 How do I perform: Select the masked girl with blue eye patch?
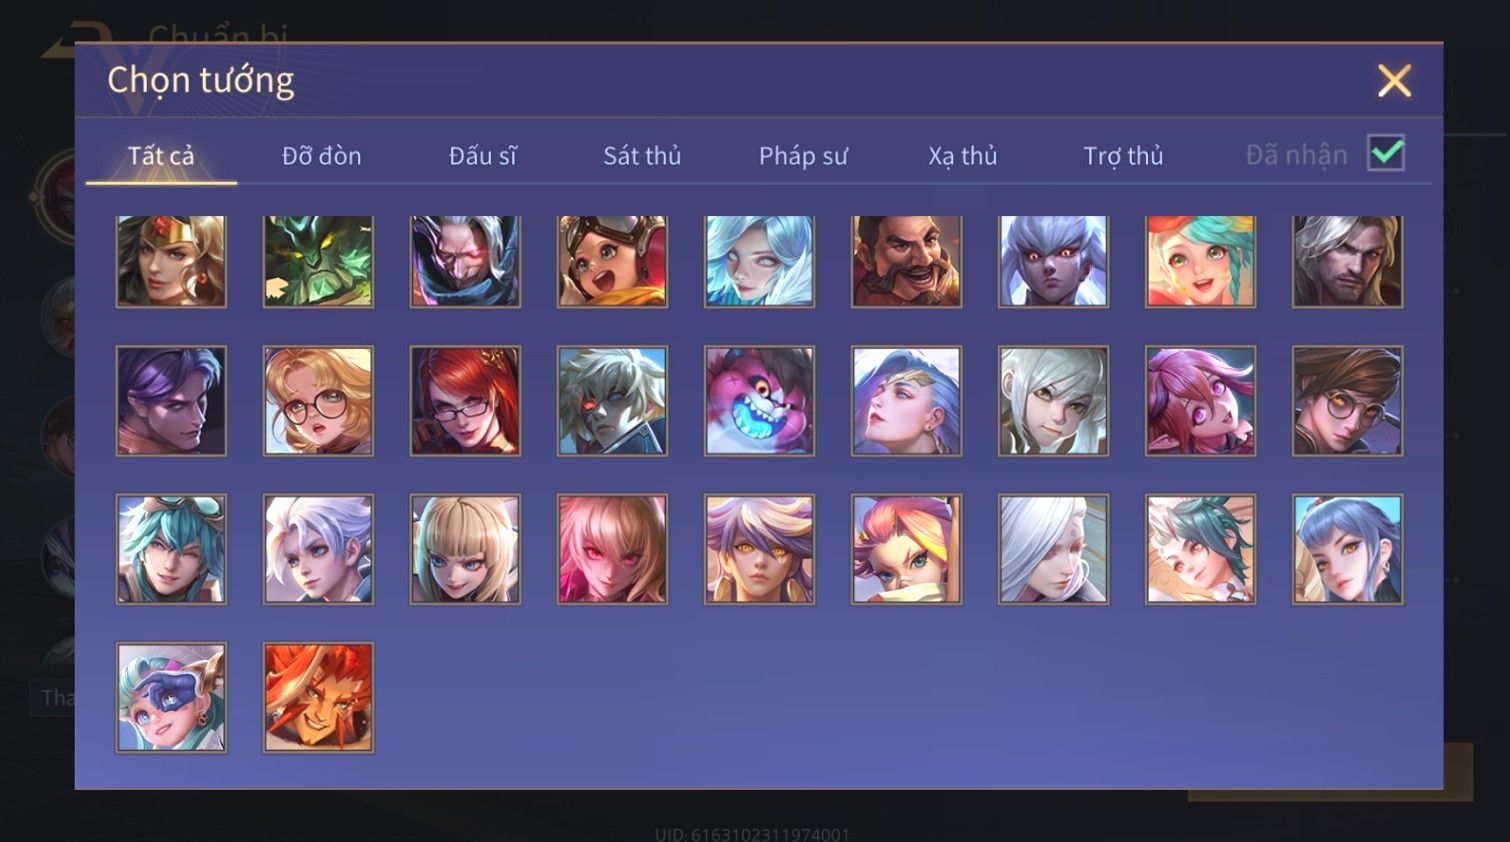pyautogui.click(x=171, y=697)
